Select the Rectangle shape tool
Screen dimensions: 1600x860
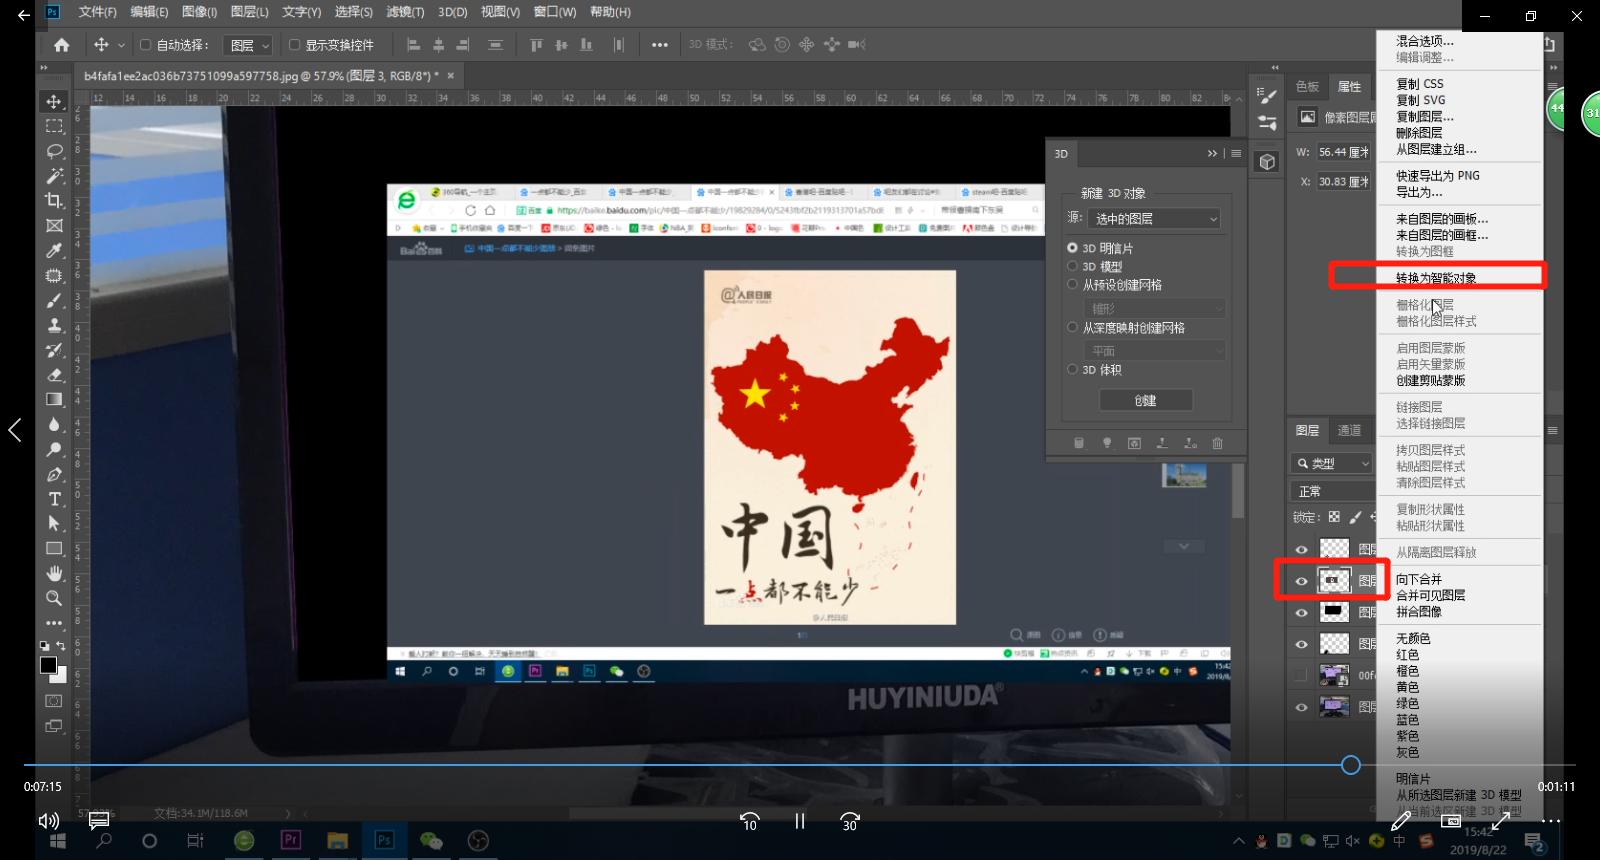[54, 548]
